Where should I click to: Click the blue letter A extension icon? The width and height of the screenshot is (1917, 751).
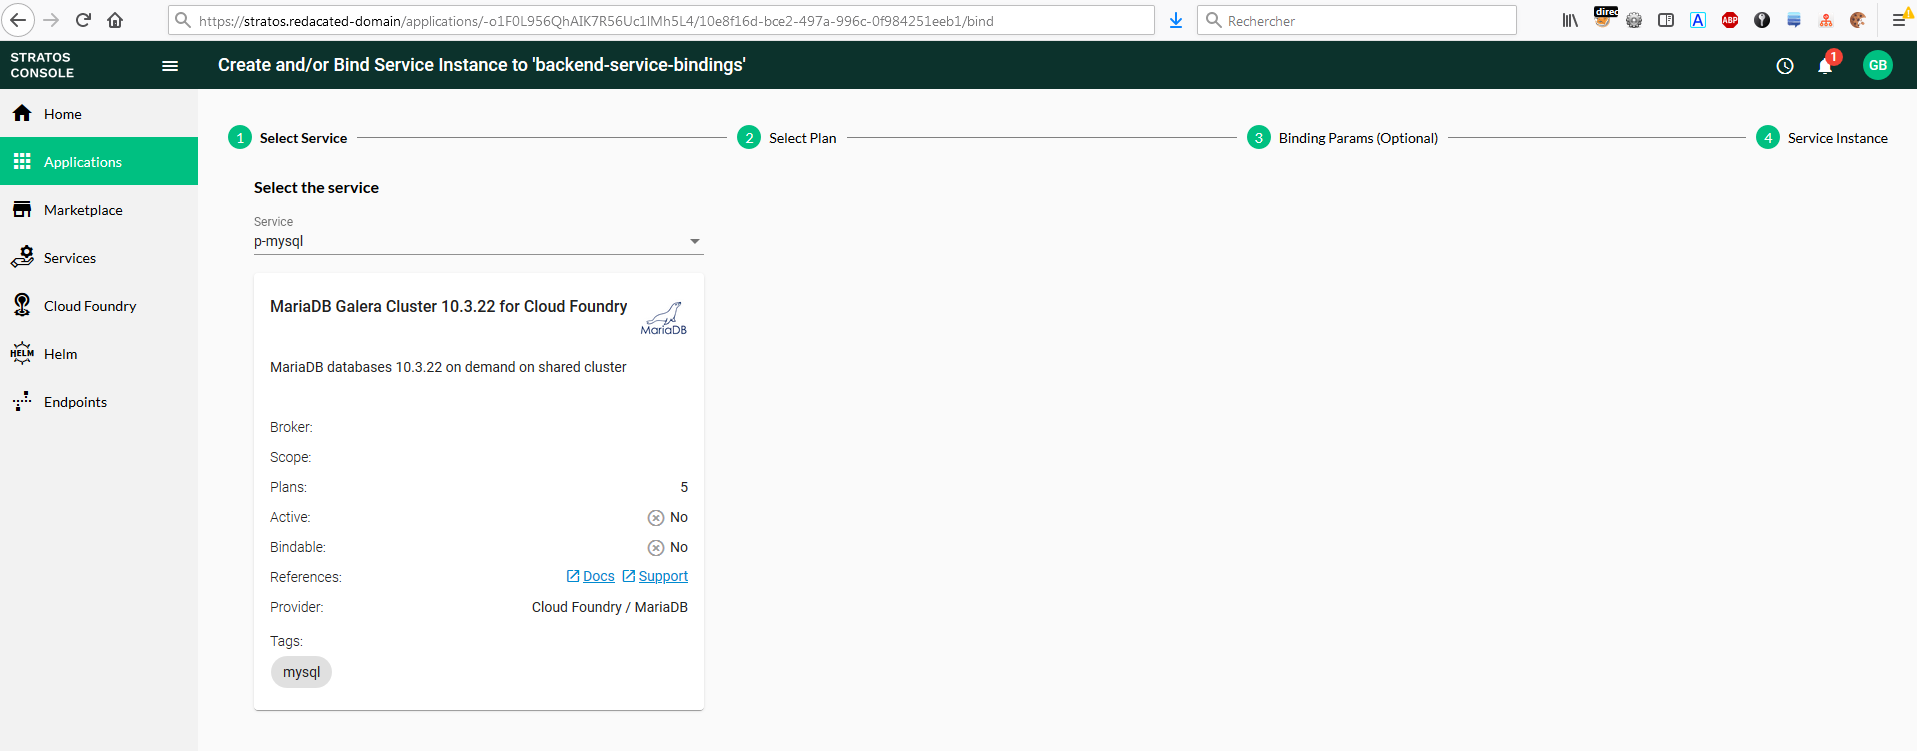(x=1698, y=20)
